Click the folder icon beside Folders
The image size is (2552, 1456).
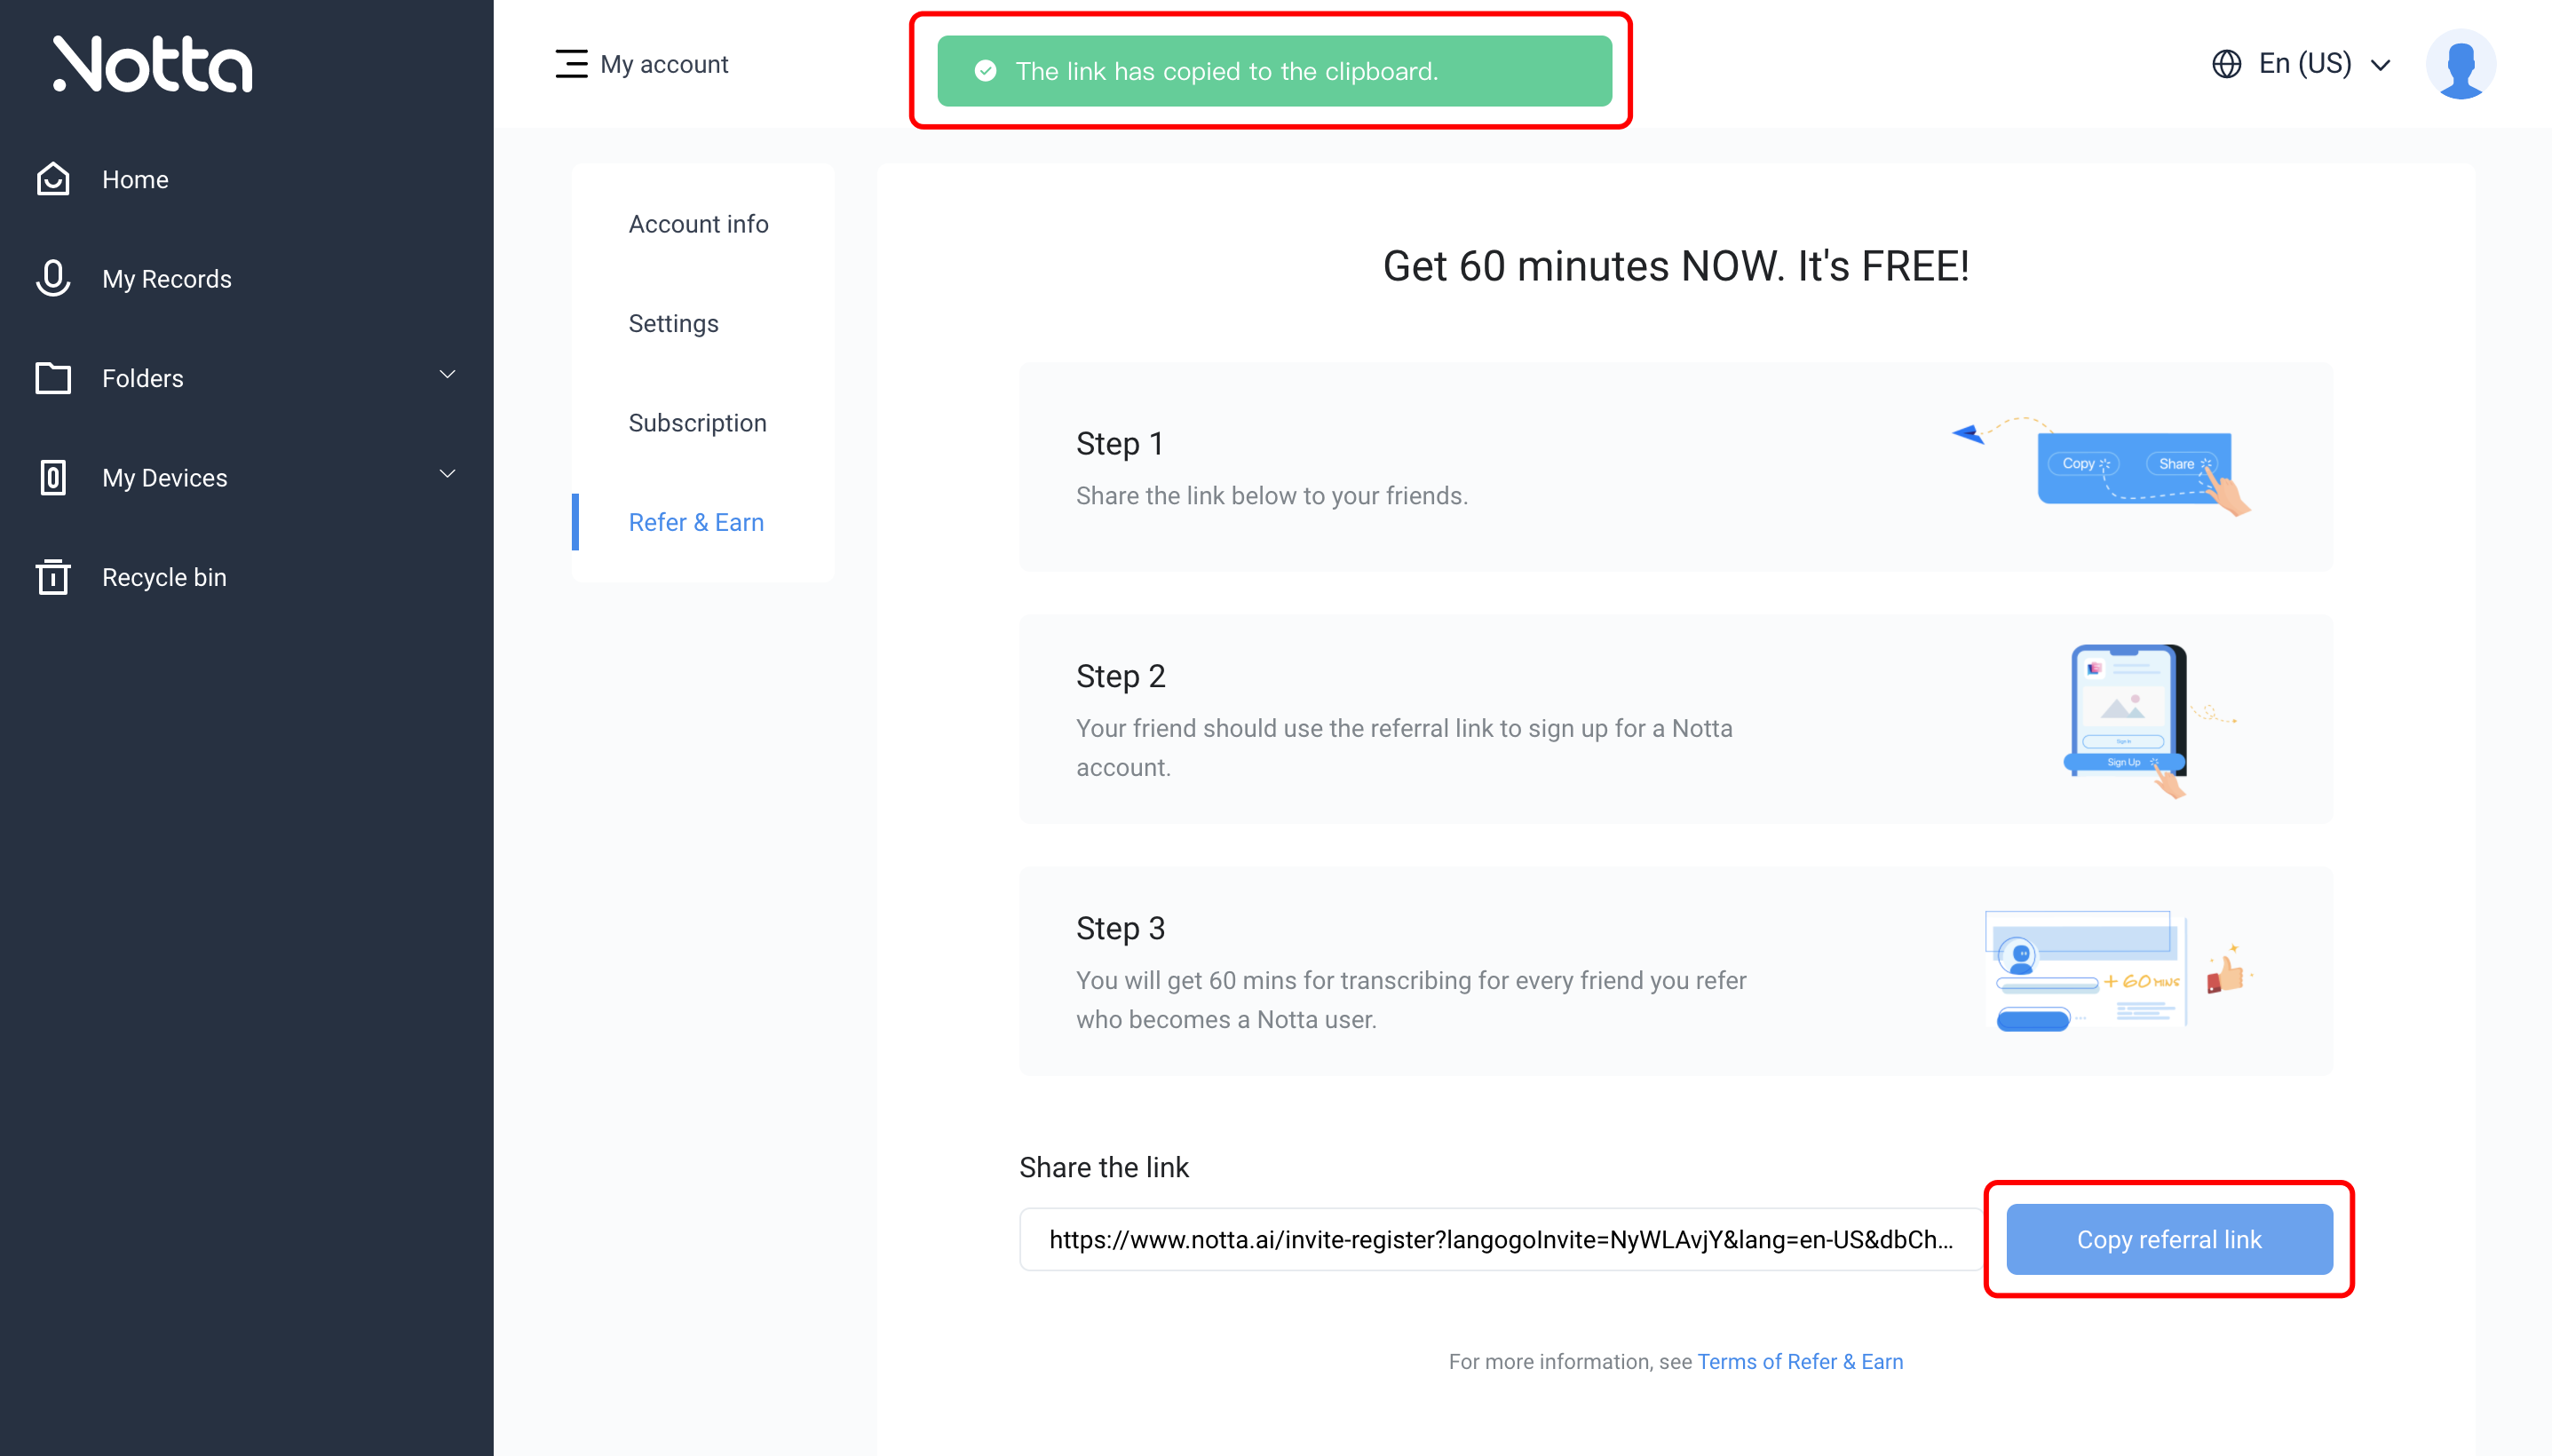coord(53,378)
